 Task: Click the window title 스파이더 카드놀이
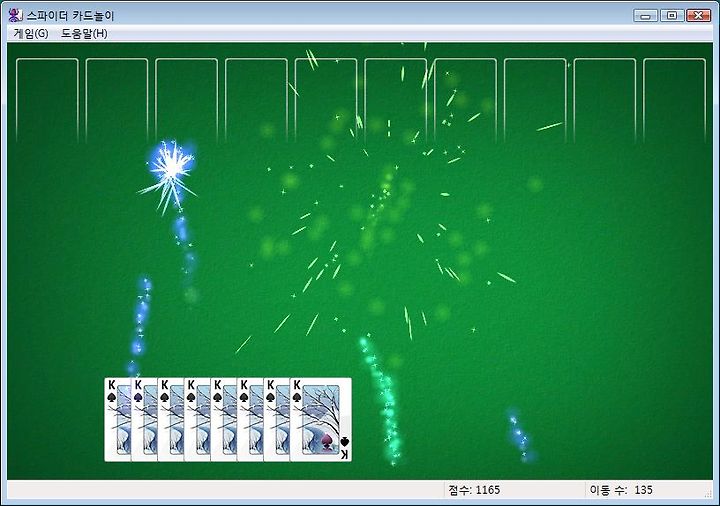click(x=70, y=16)
